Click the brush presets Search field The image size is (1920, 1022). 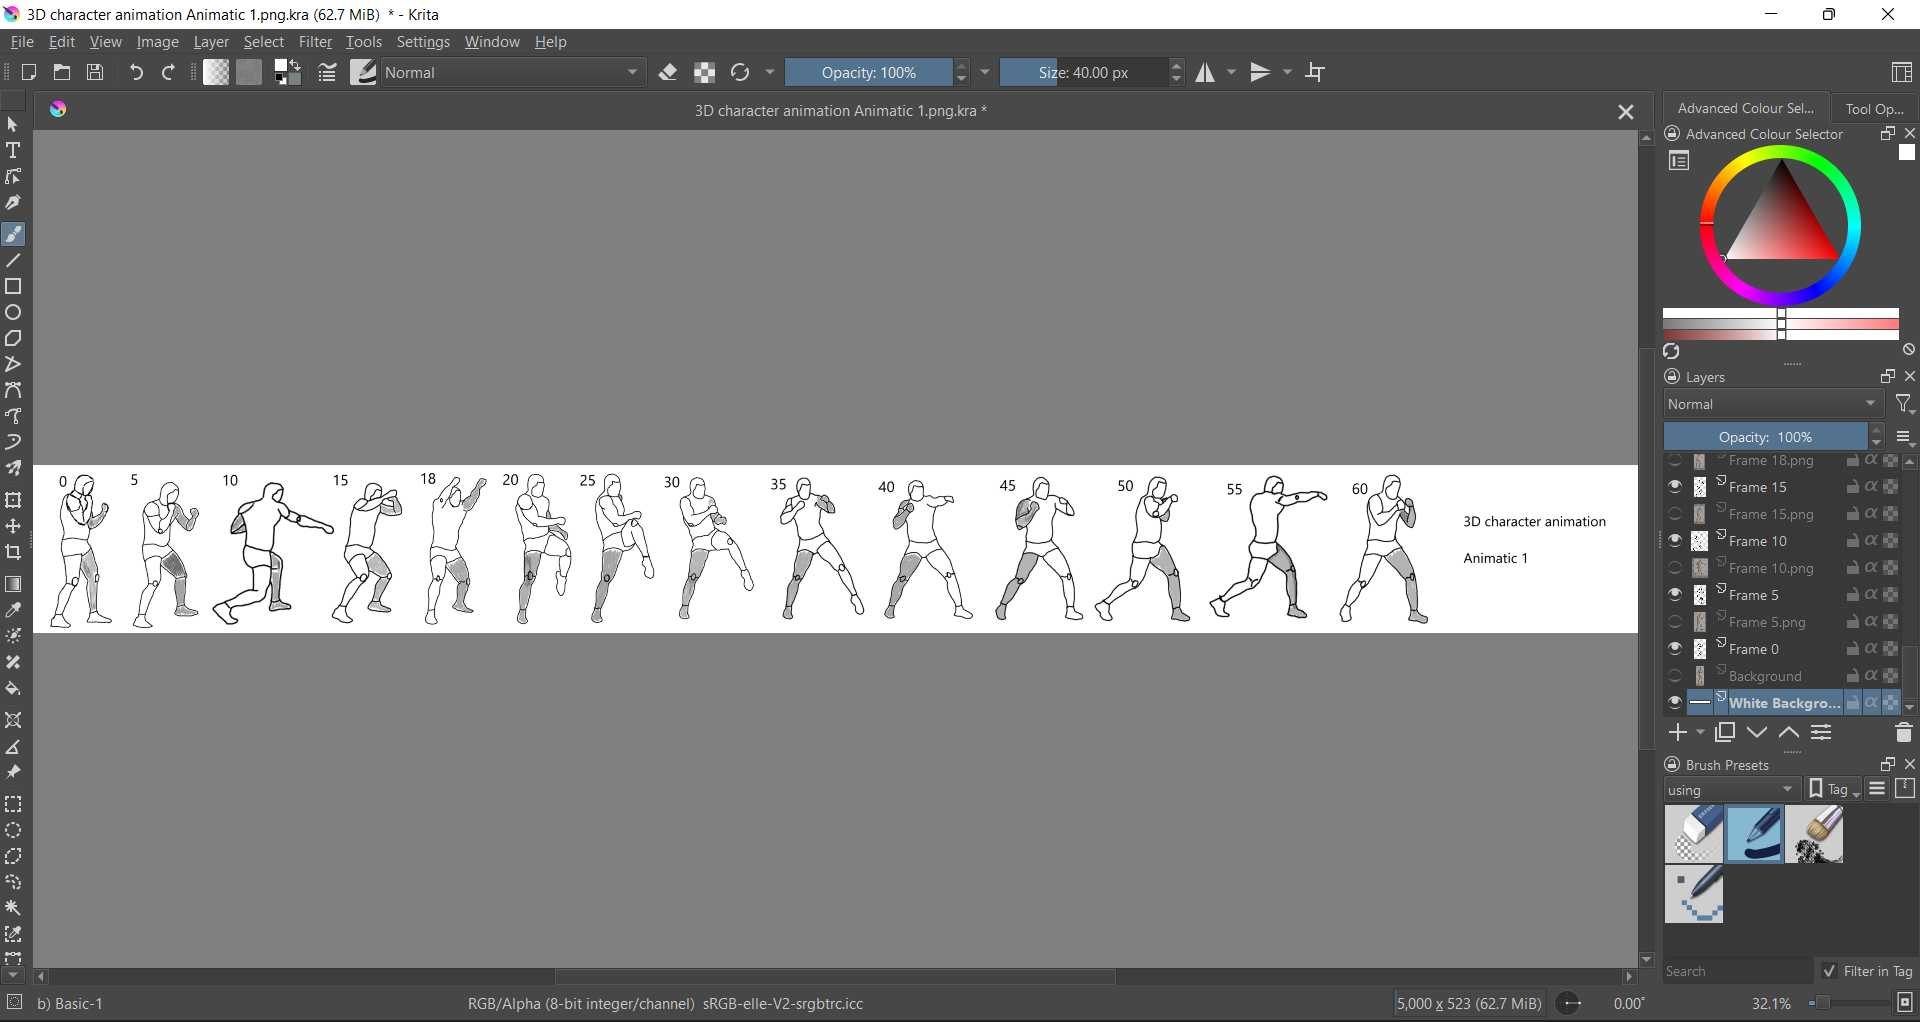[1736, 971]
